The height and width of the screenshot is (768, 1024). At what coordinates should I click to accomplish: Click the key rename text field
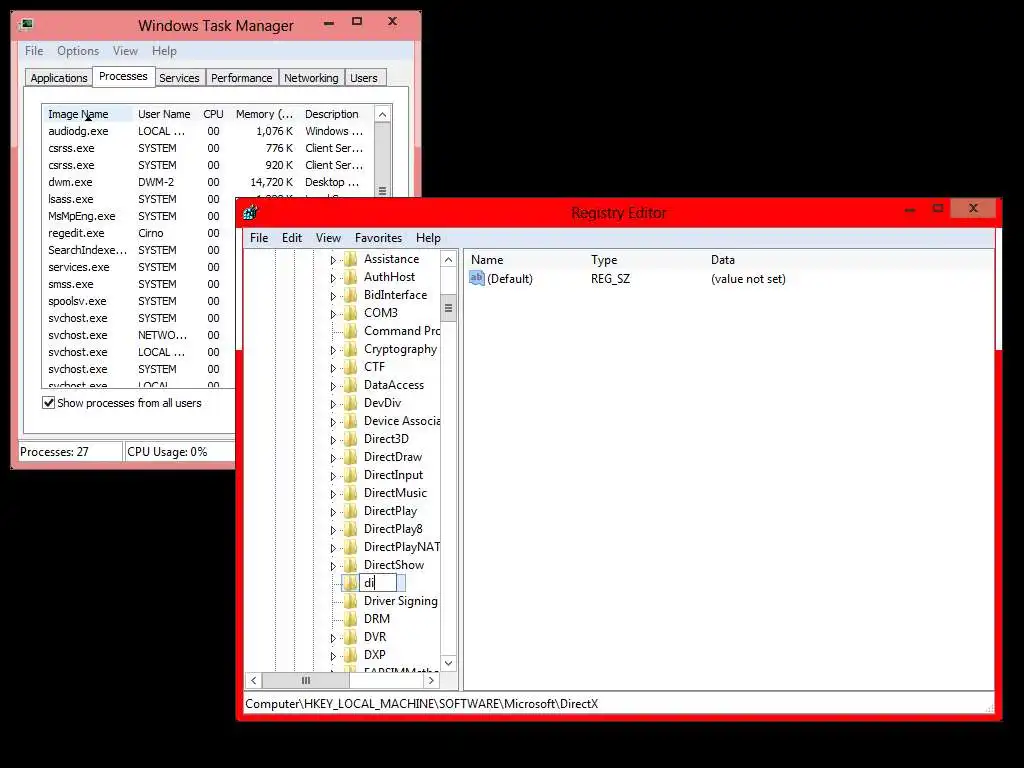point(378,583)
